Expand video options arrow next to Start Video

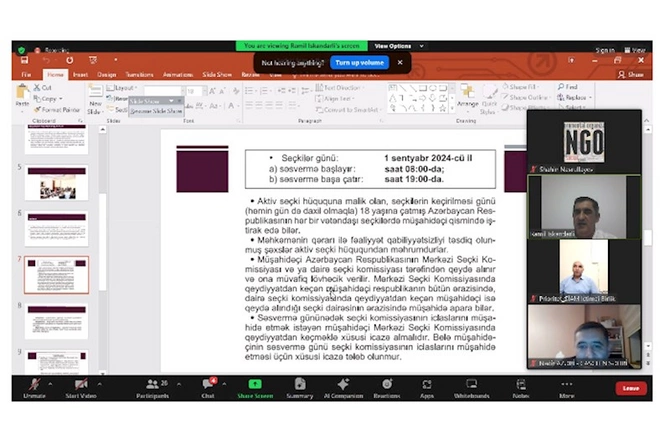[100, 384]
